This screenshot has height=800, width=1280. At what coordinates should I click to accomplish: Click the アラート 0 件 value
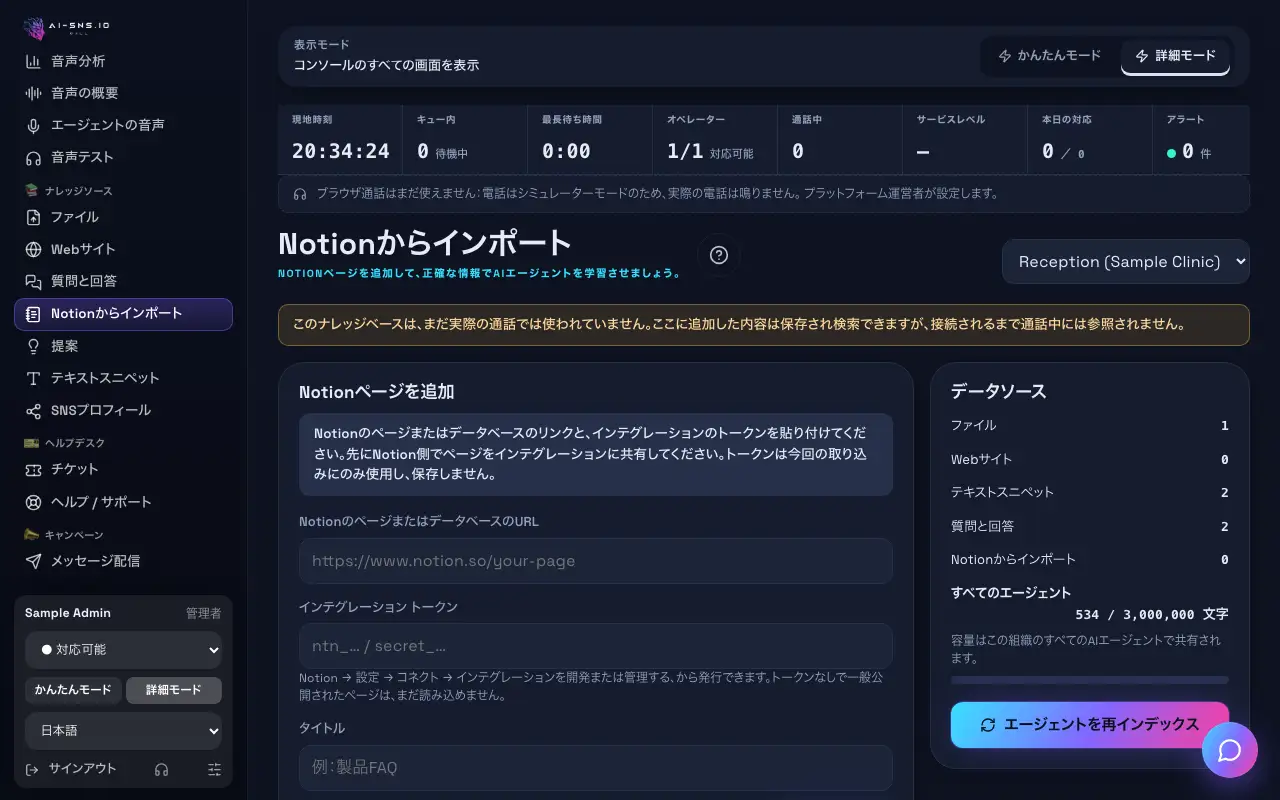pos(1189,152)
